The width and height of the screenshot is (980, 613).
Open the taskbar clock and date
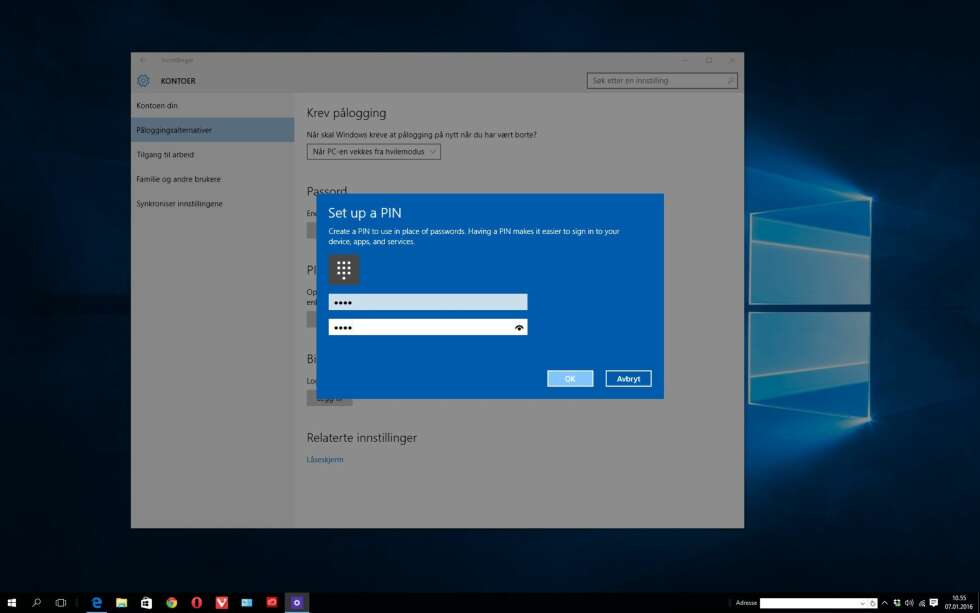(958, 602)
